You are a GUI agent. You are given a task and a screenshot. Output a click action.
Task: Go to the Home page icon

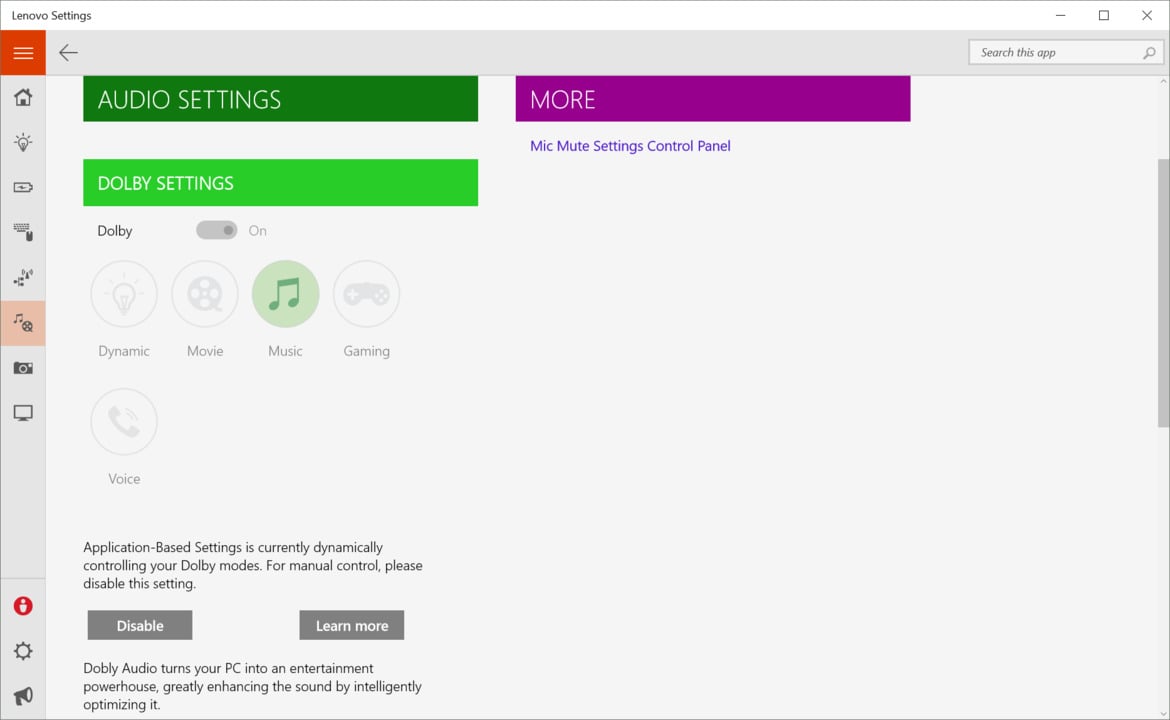(x=23, y=97)
